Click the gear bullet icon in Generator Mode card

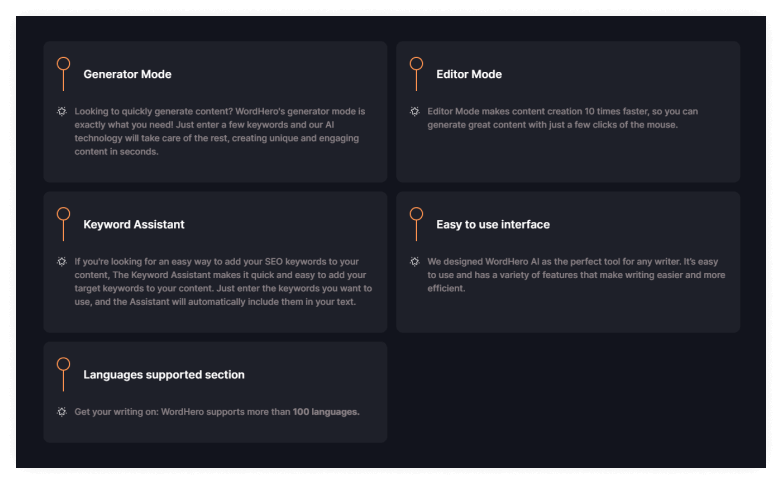click(x=62, y=111)
